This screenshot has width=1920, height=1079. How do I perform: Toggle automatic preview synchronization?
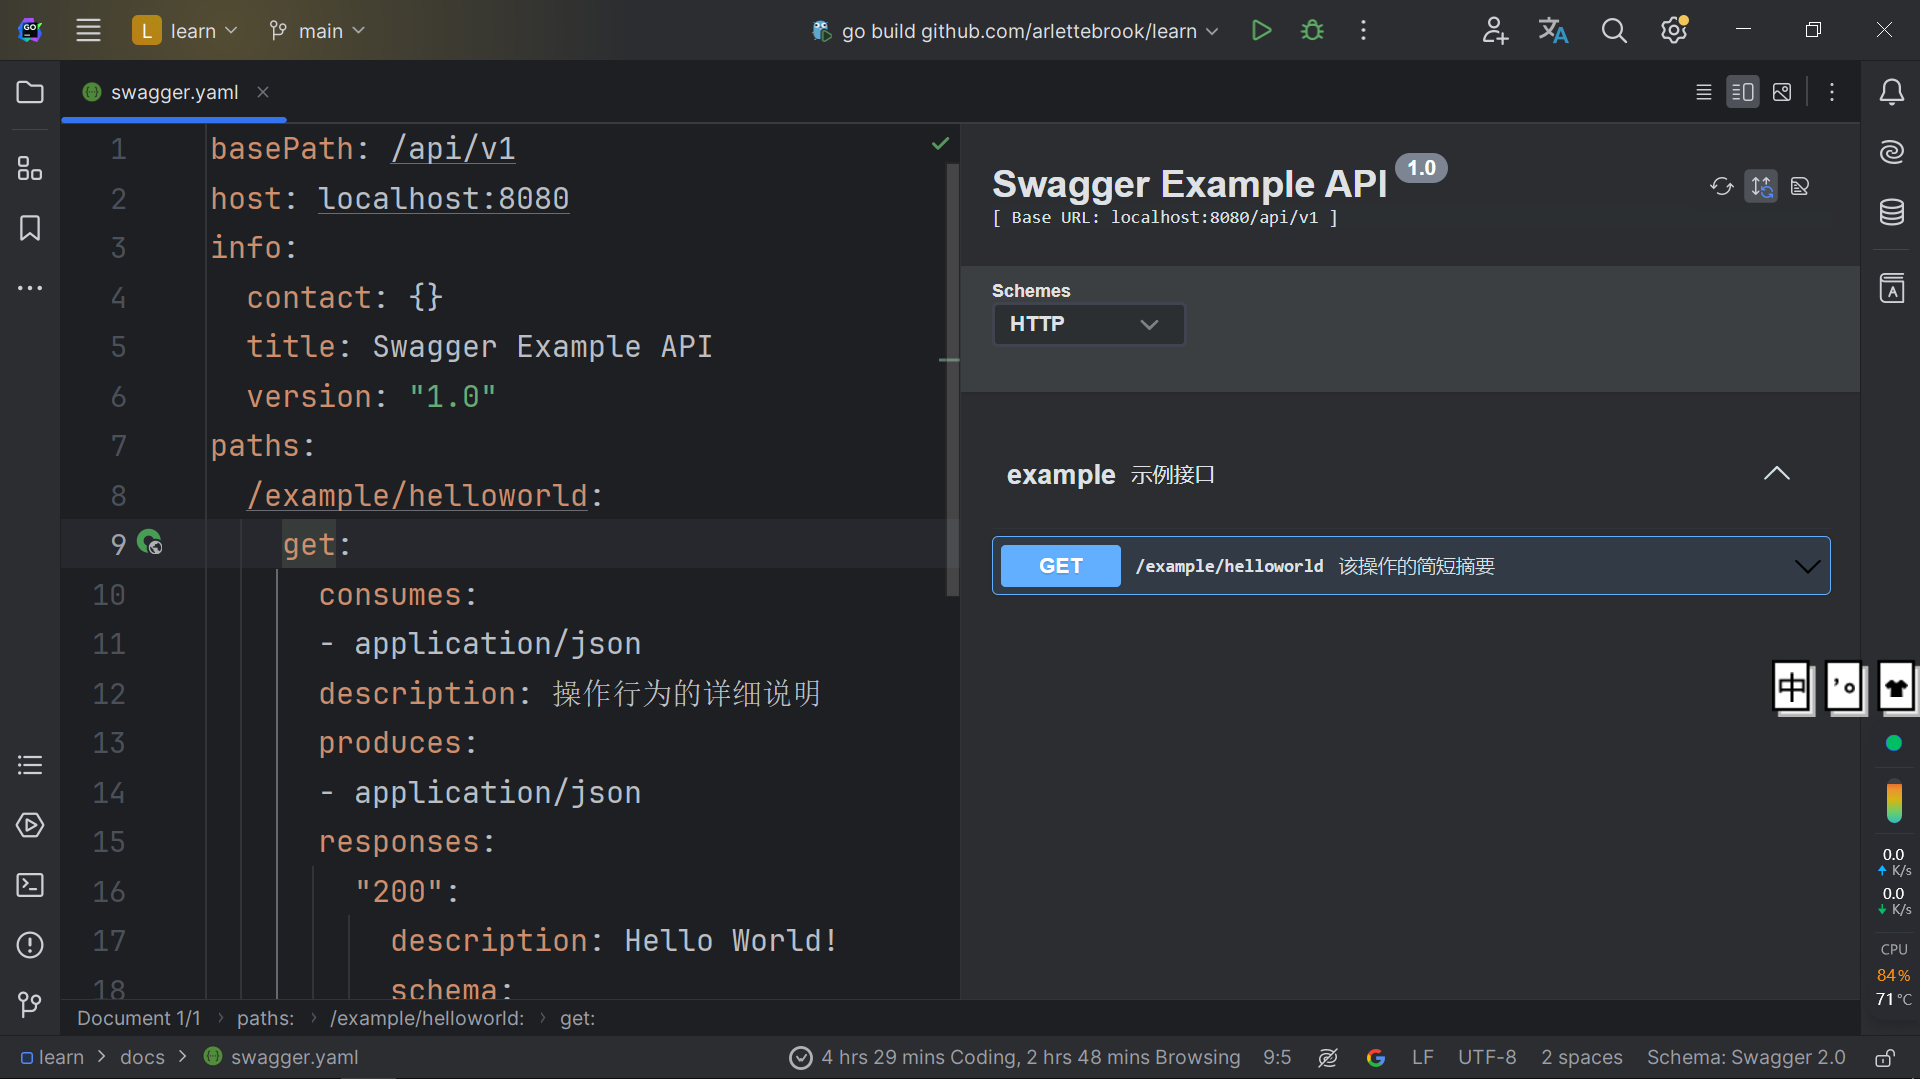pos(1761,186)
